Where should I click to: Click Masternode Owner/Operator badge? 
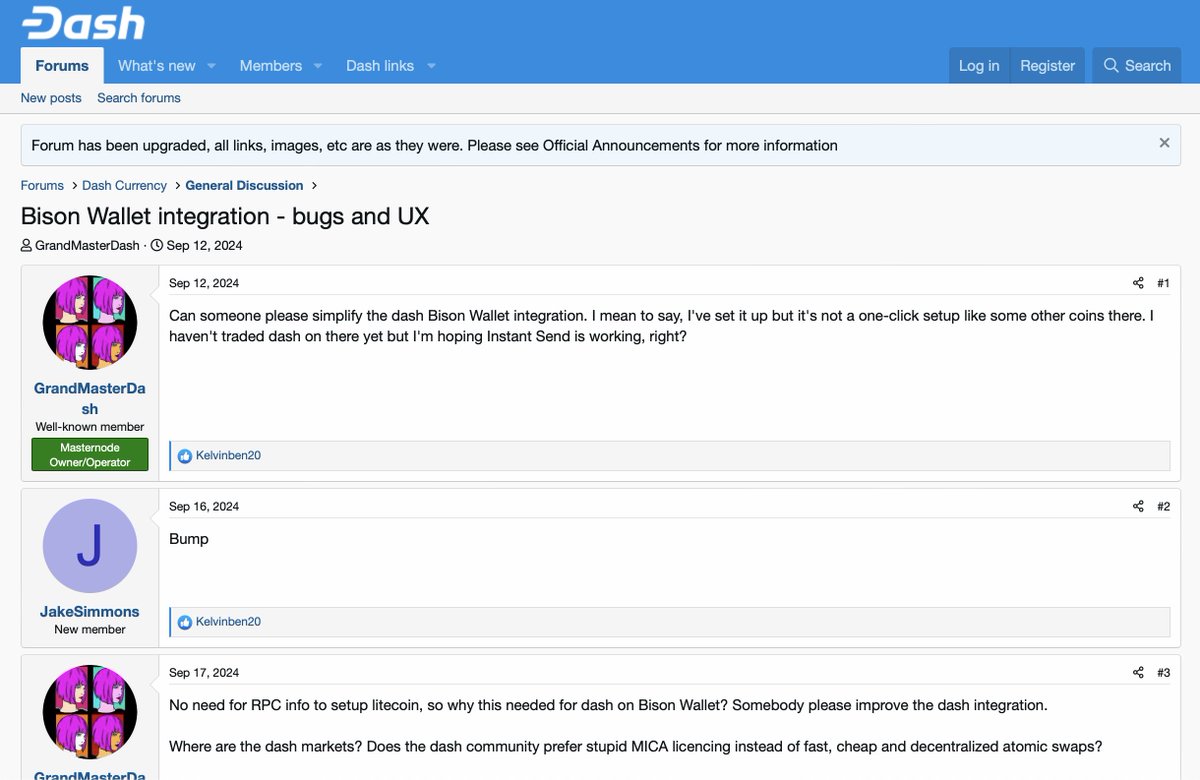click(90, 455)
